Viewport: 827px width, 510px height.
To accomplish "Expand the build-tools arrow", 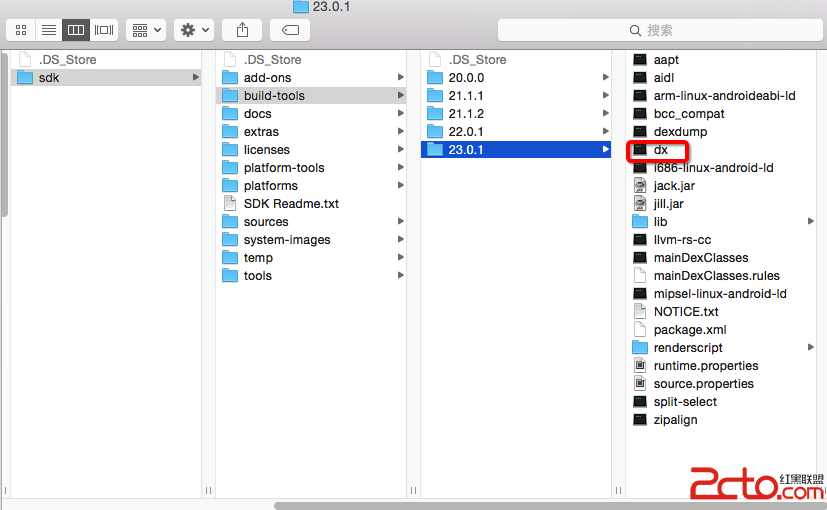I will point(401,95).
